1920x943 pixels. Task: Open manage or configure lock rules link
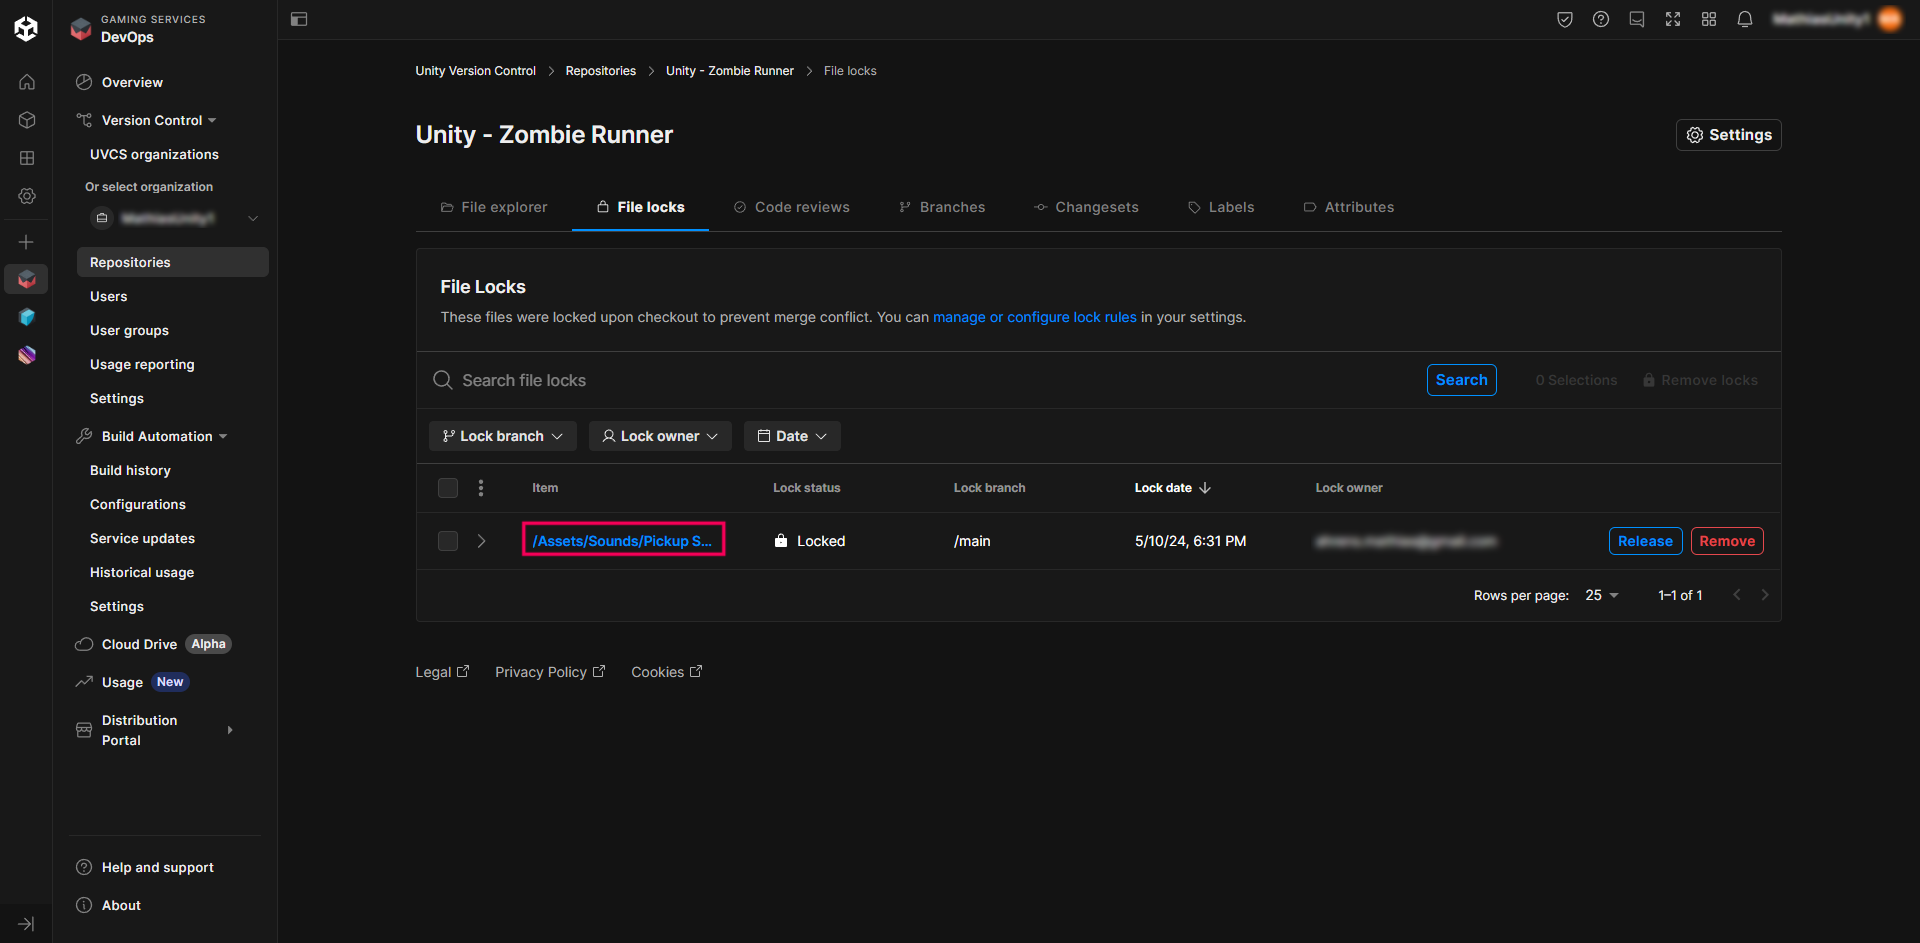tap(1034, 317)
